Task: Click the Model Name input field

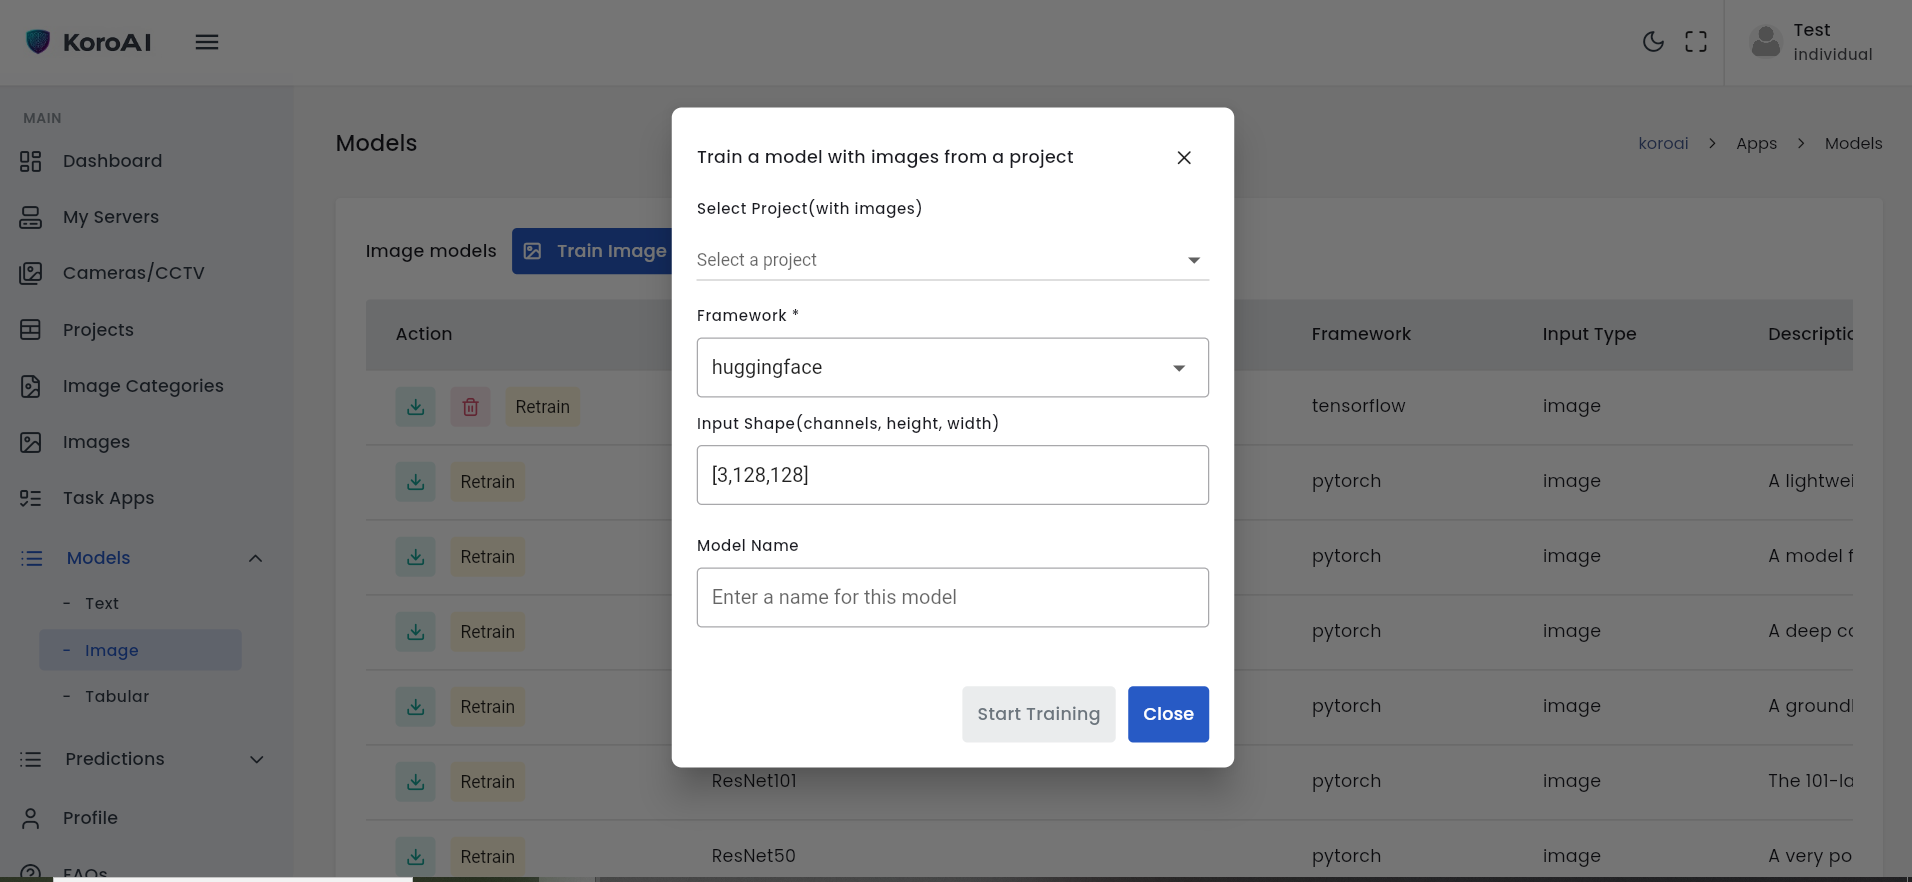Action: tap(952, 598)
